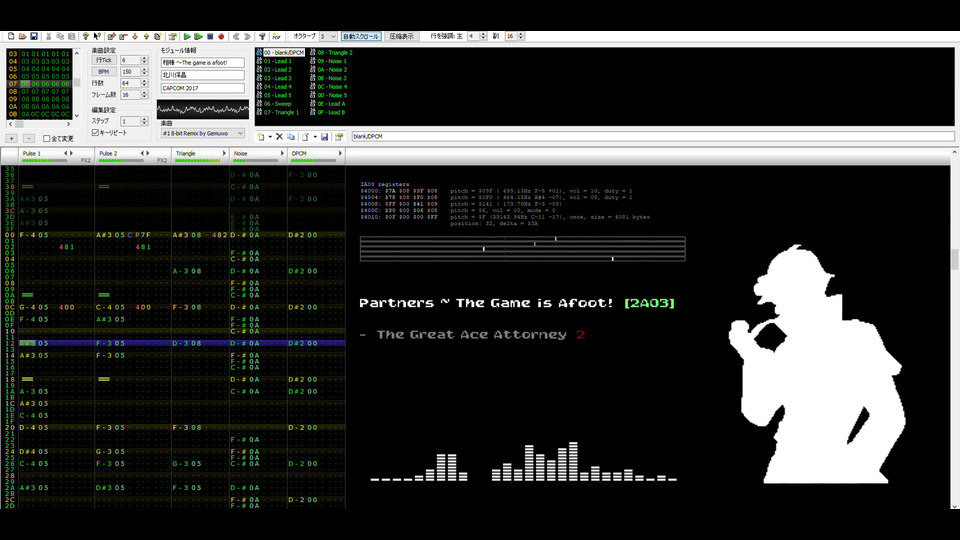Screen dimensions: 960x540
Task: Open the Module properties icon
Action: [173, 37]
